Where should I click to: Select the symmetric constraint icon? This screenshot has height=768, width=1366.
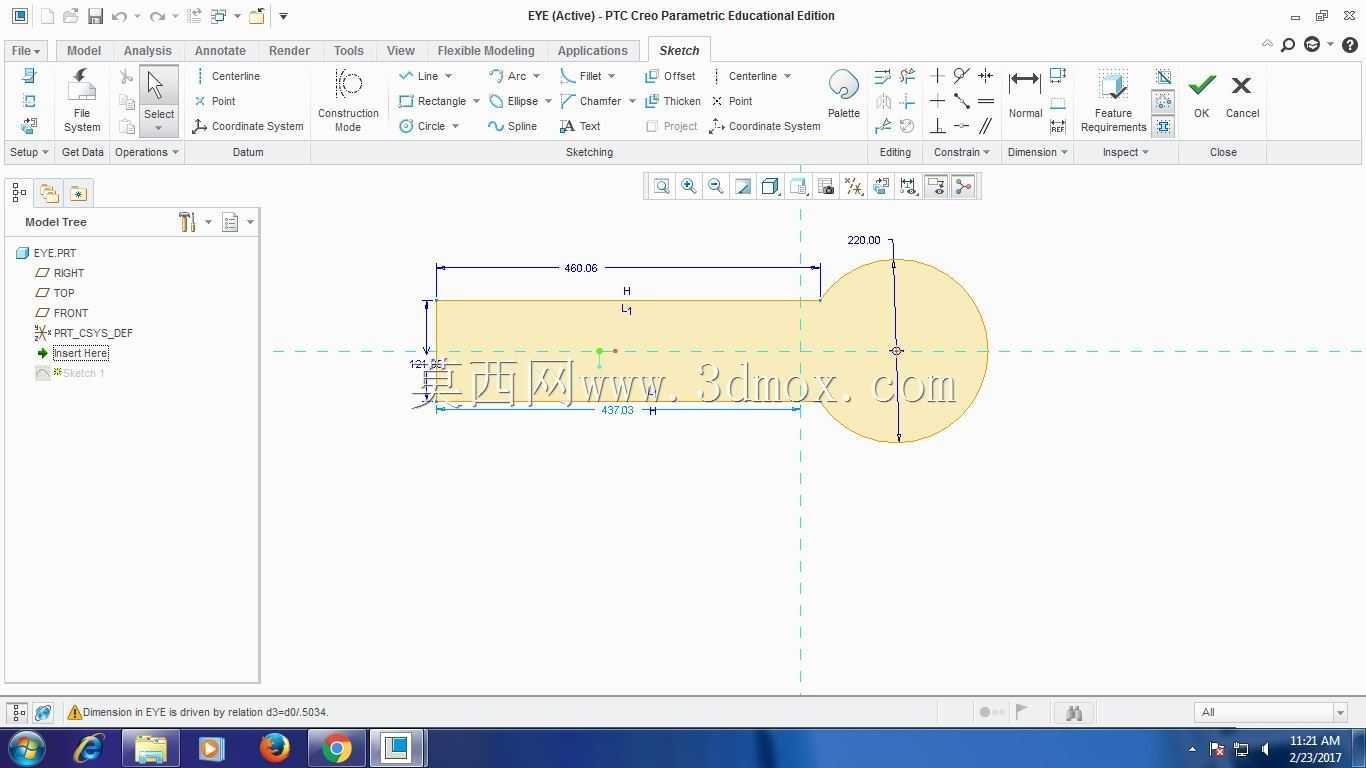tap(986, 76)
